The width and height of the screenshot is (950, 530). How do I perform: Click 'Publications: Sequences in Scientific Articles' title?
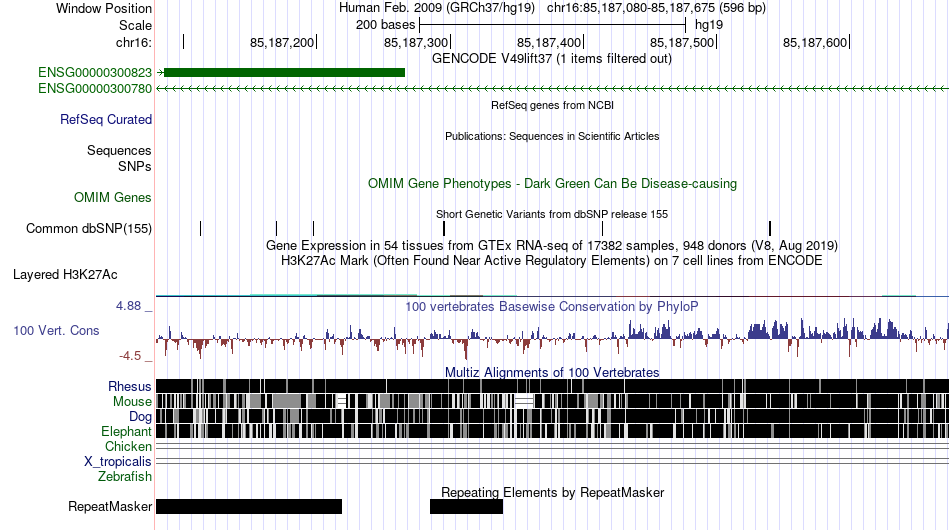pyautogui.click(x=552, y=136)
